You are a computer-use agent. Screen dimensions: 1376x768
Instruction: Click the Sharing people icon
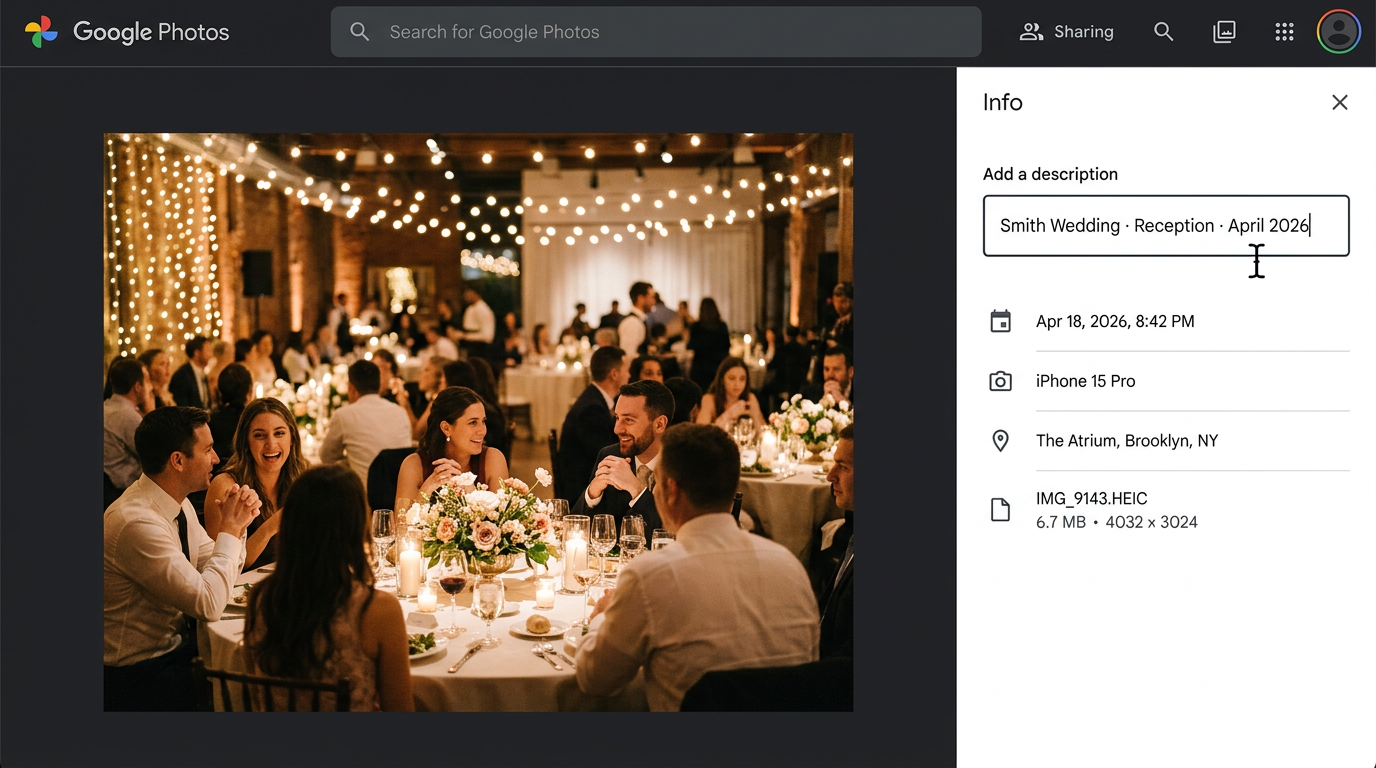1031,31
